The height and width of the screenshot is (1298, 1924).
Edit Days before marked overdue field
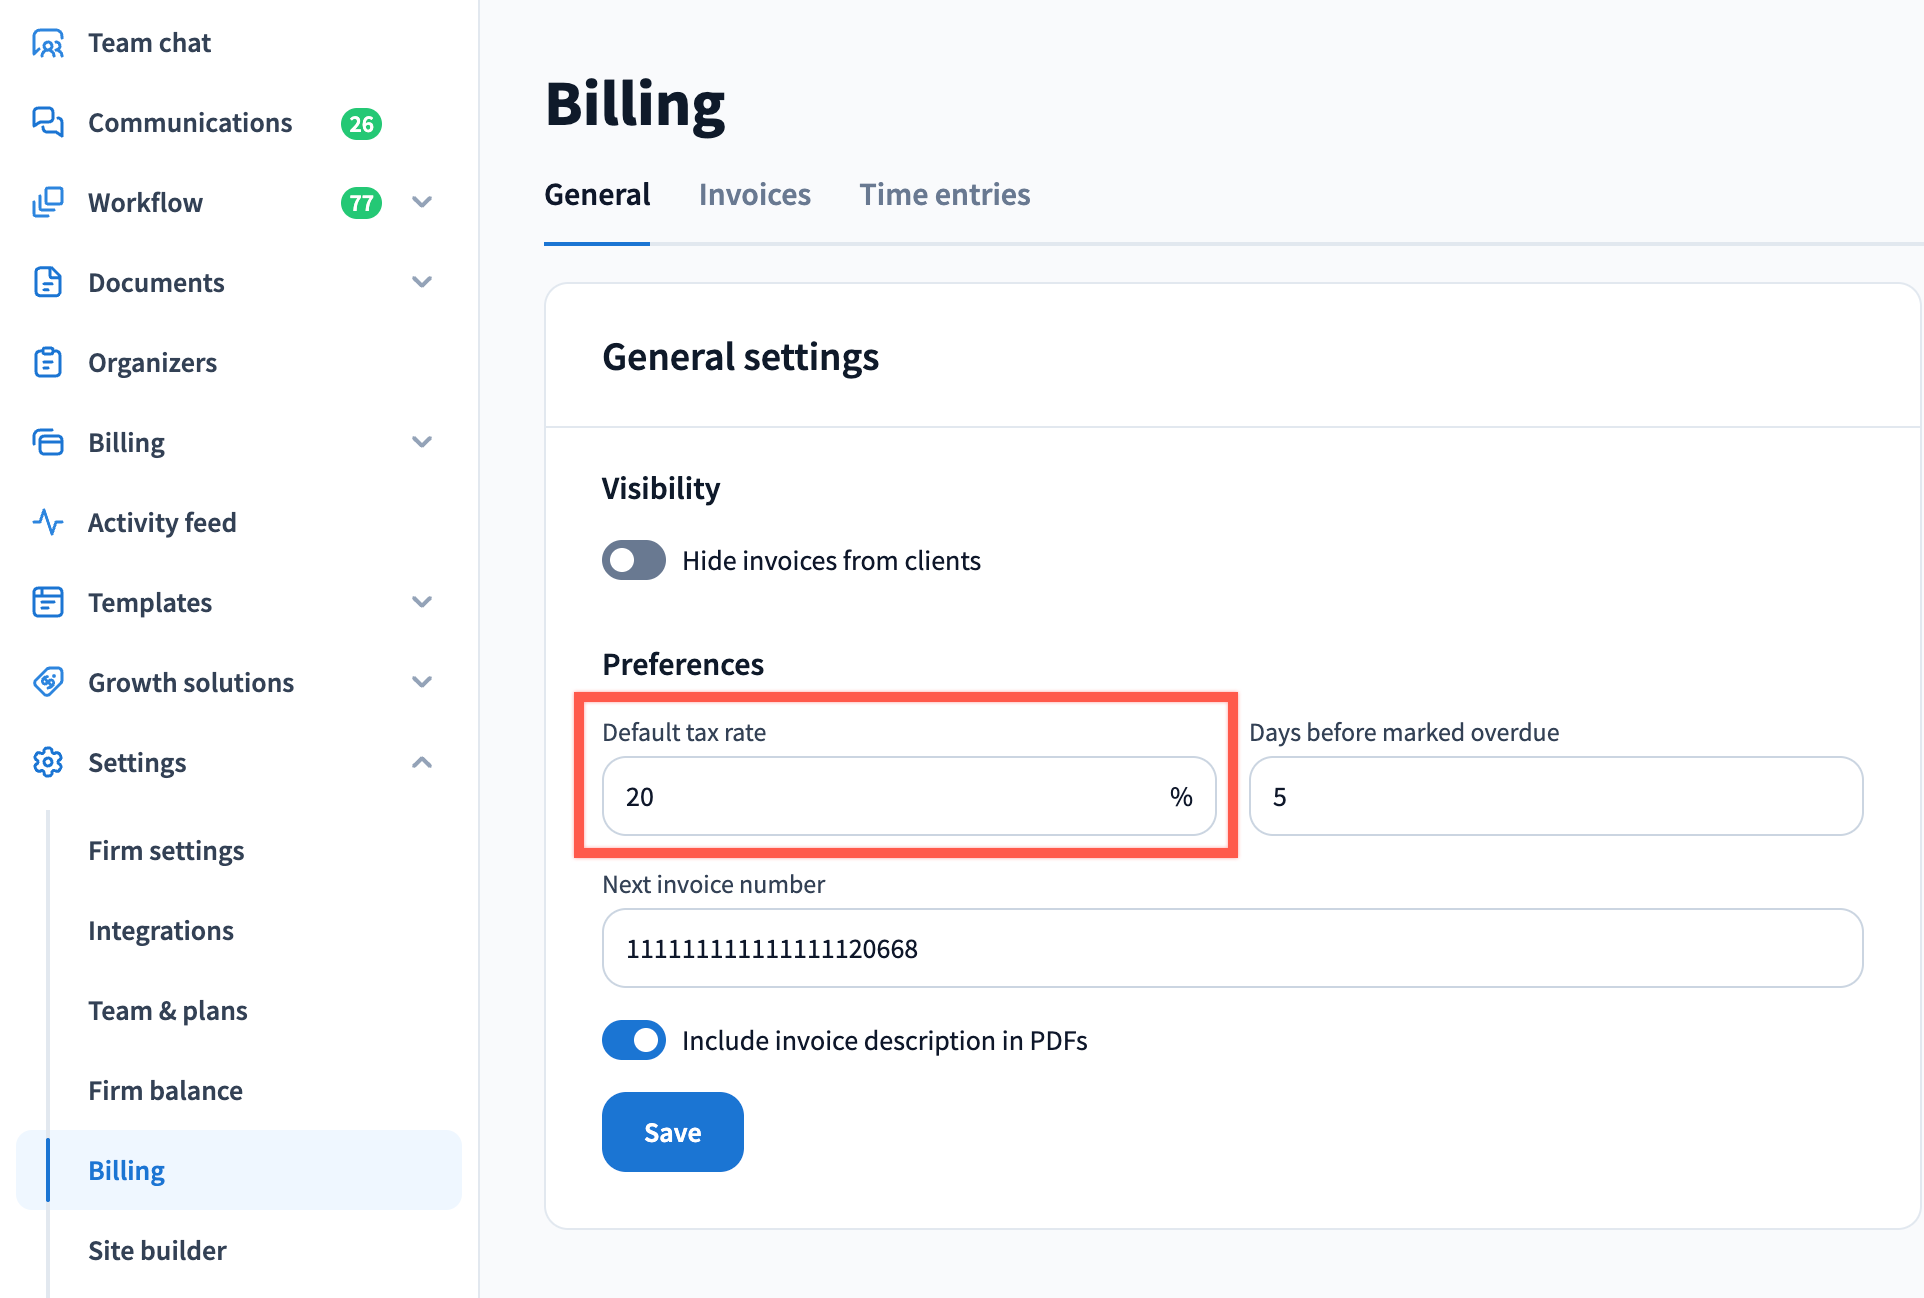[x=1555, y=796]
